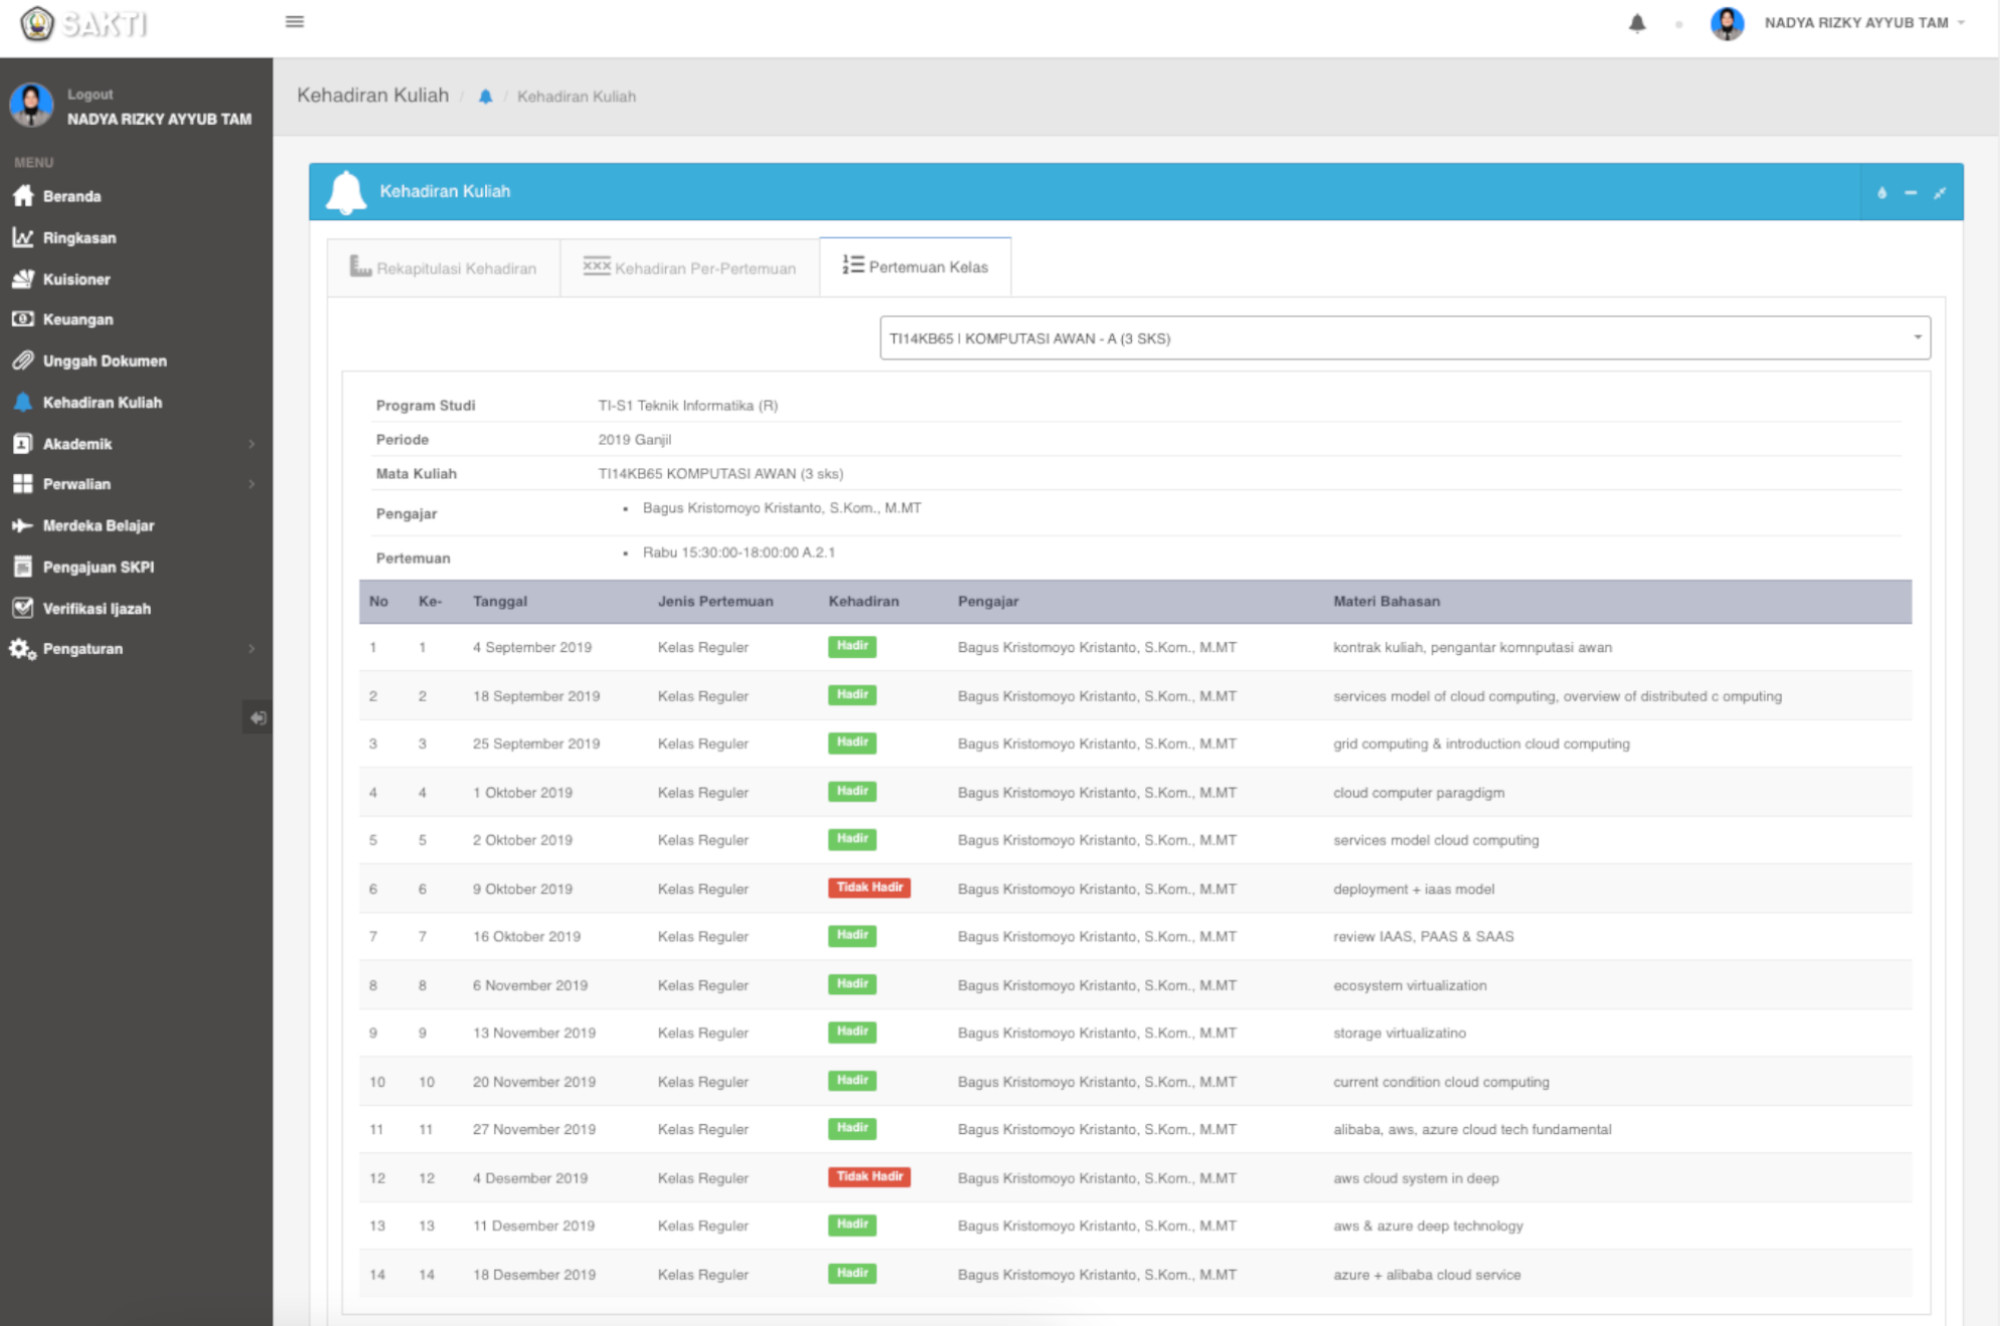Expand the Akademik submenu

(251, 443)
